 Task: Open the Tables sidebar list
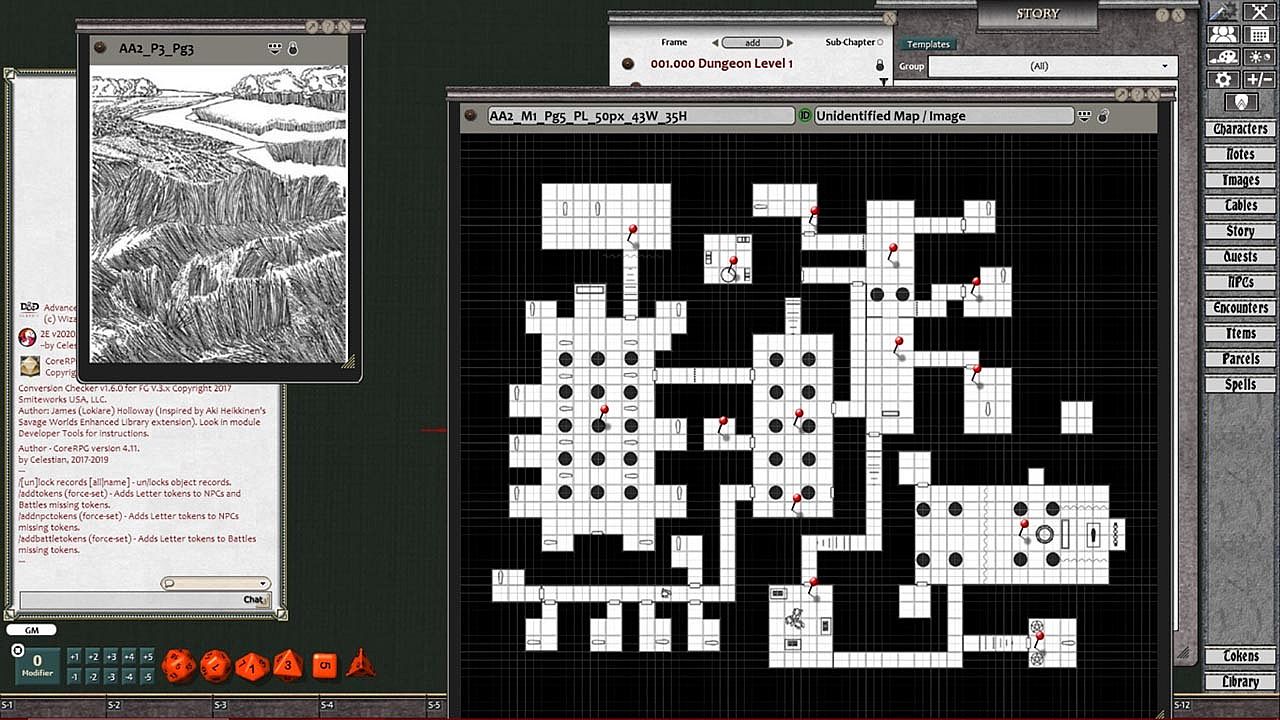[1240, 205]
